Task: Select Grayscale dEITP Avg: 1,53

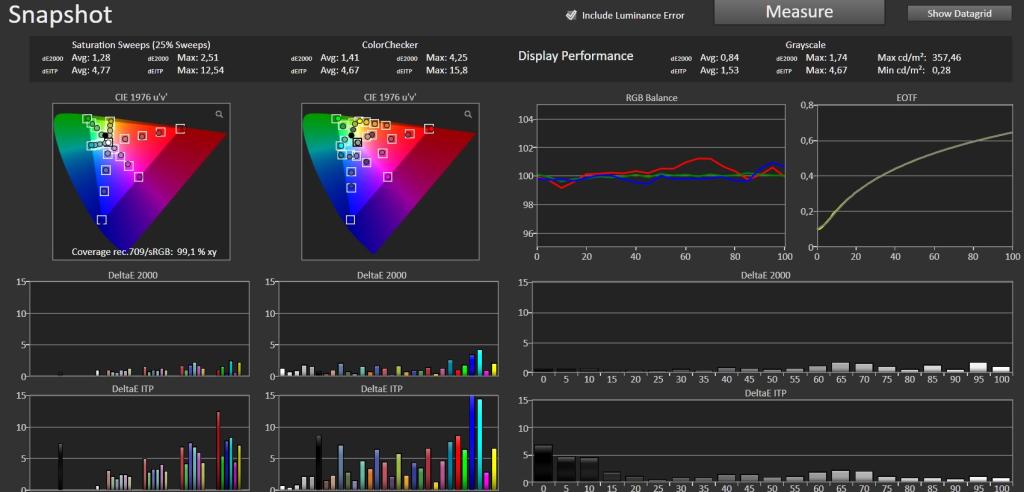Action: [720, 70]
